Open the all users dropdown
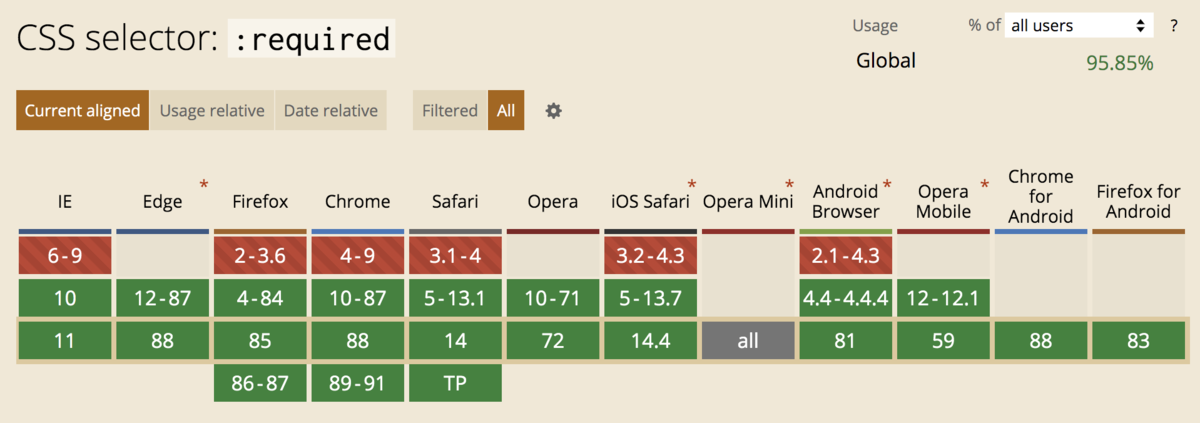Image resolution: width=1200 pixels, height=423 pixels. tap(1079, 26)
